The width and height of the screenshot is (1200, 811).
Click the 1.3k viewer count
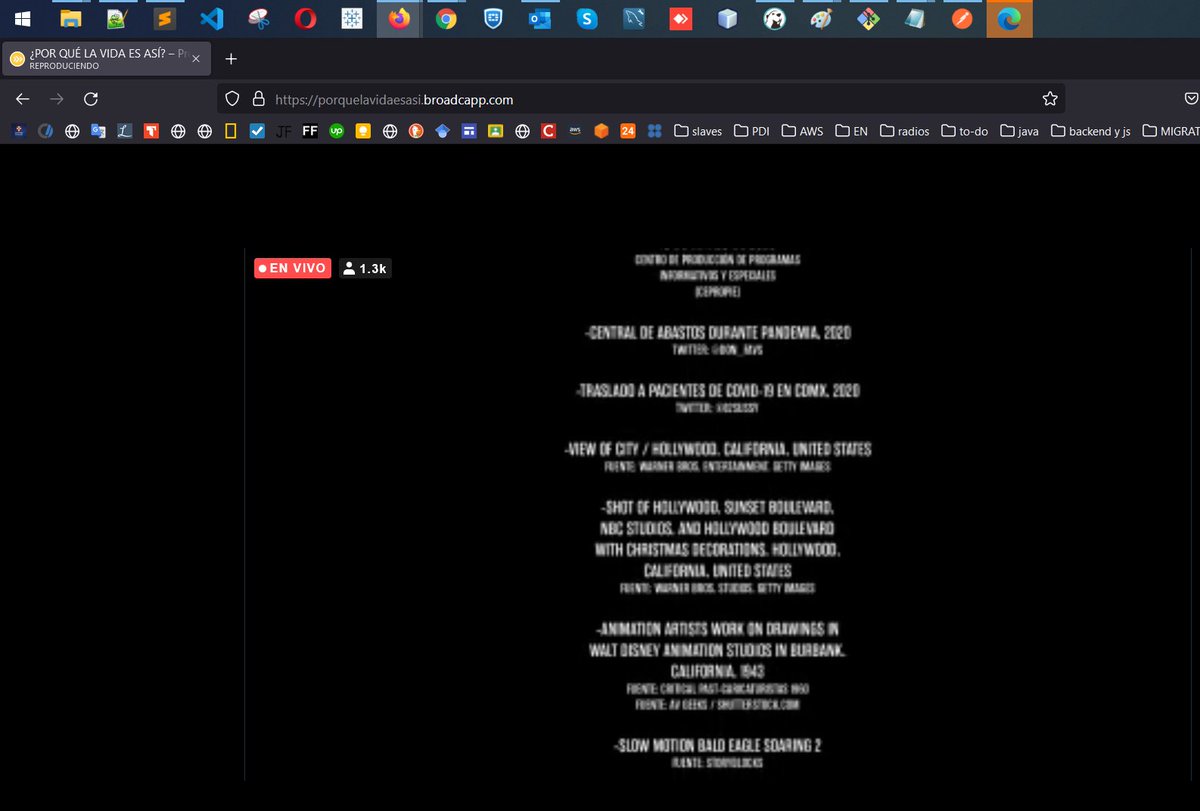tap(365, 268)
